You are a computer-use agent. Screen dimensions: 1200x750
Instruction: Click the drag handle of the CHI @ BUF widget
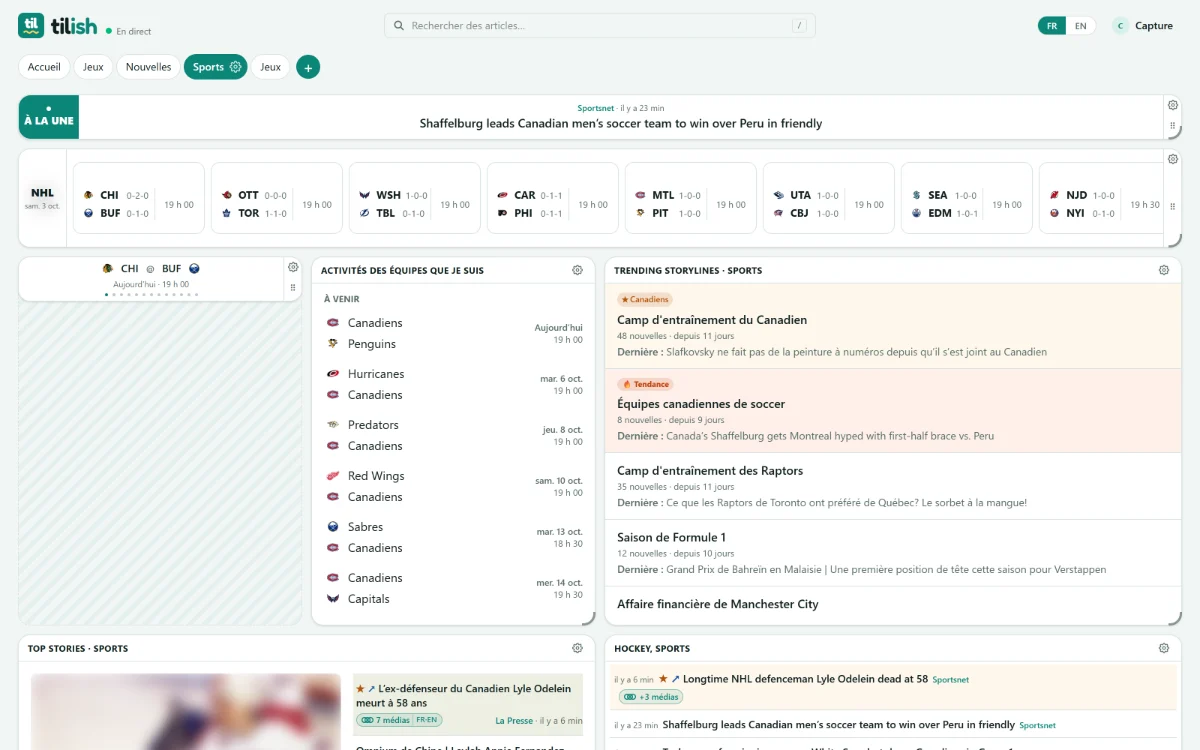[293, 288]
